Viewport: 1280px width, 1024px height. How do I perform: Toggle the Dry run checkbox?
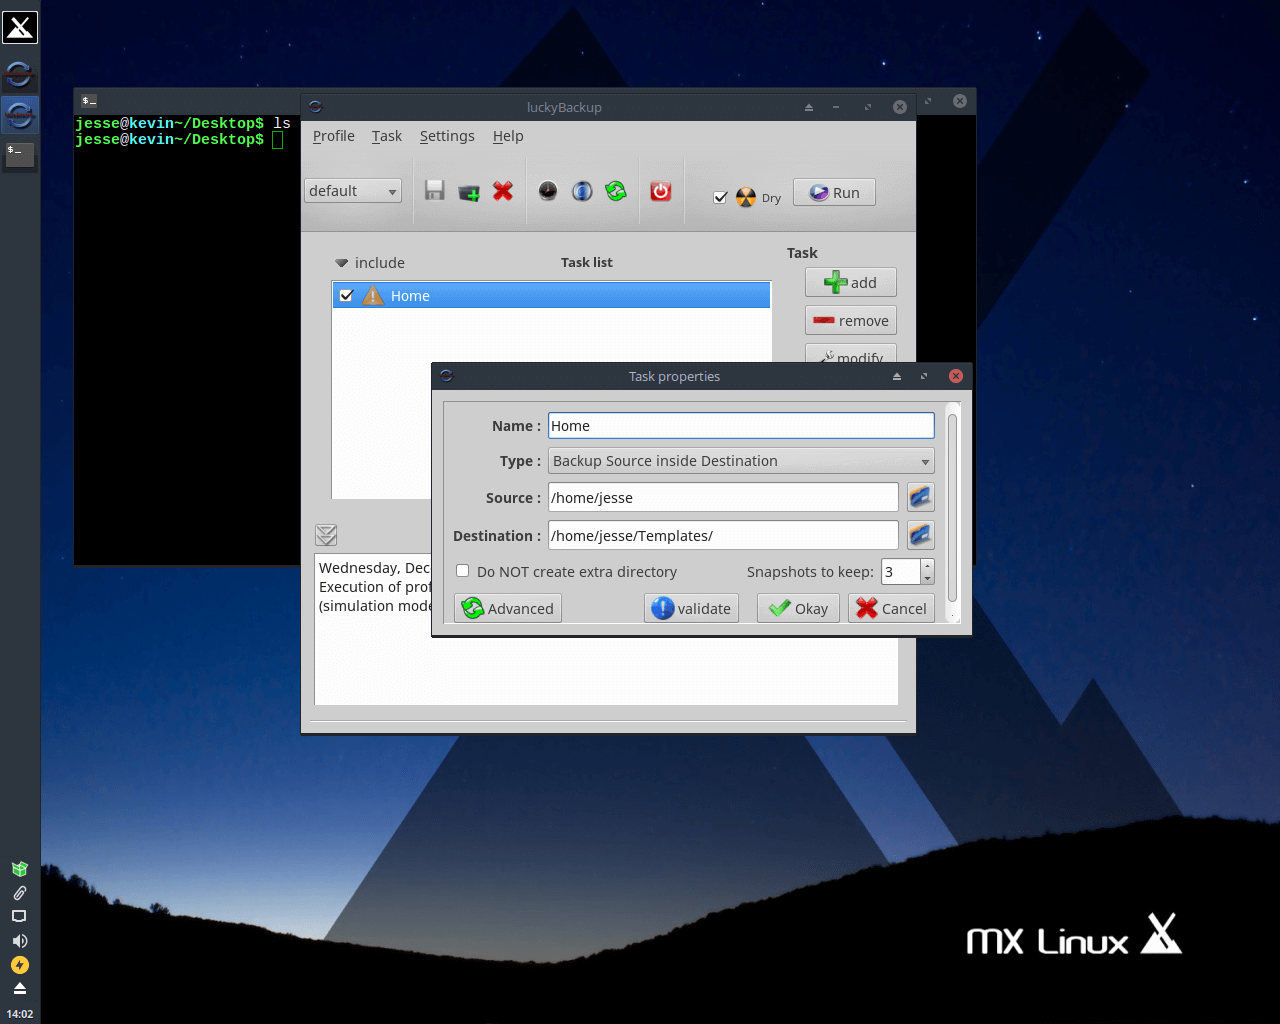[720, 197]
